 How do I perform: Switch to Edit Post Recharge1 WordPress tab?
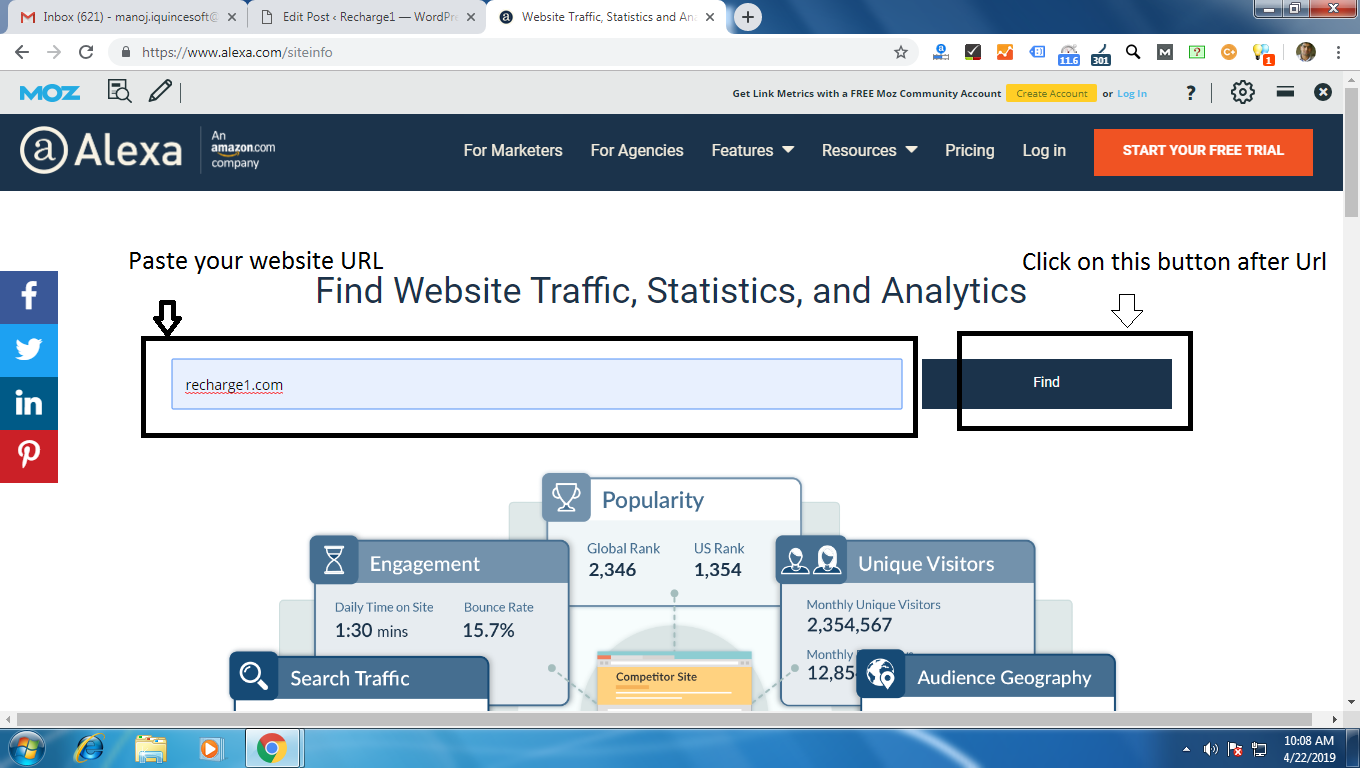pos(365,17)
